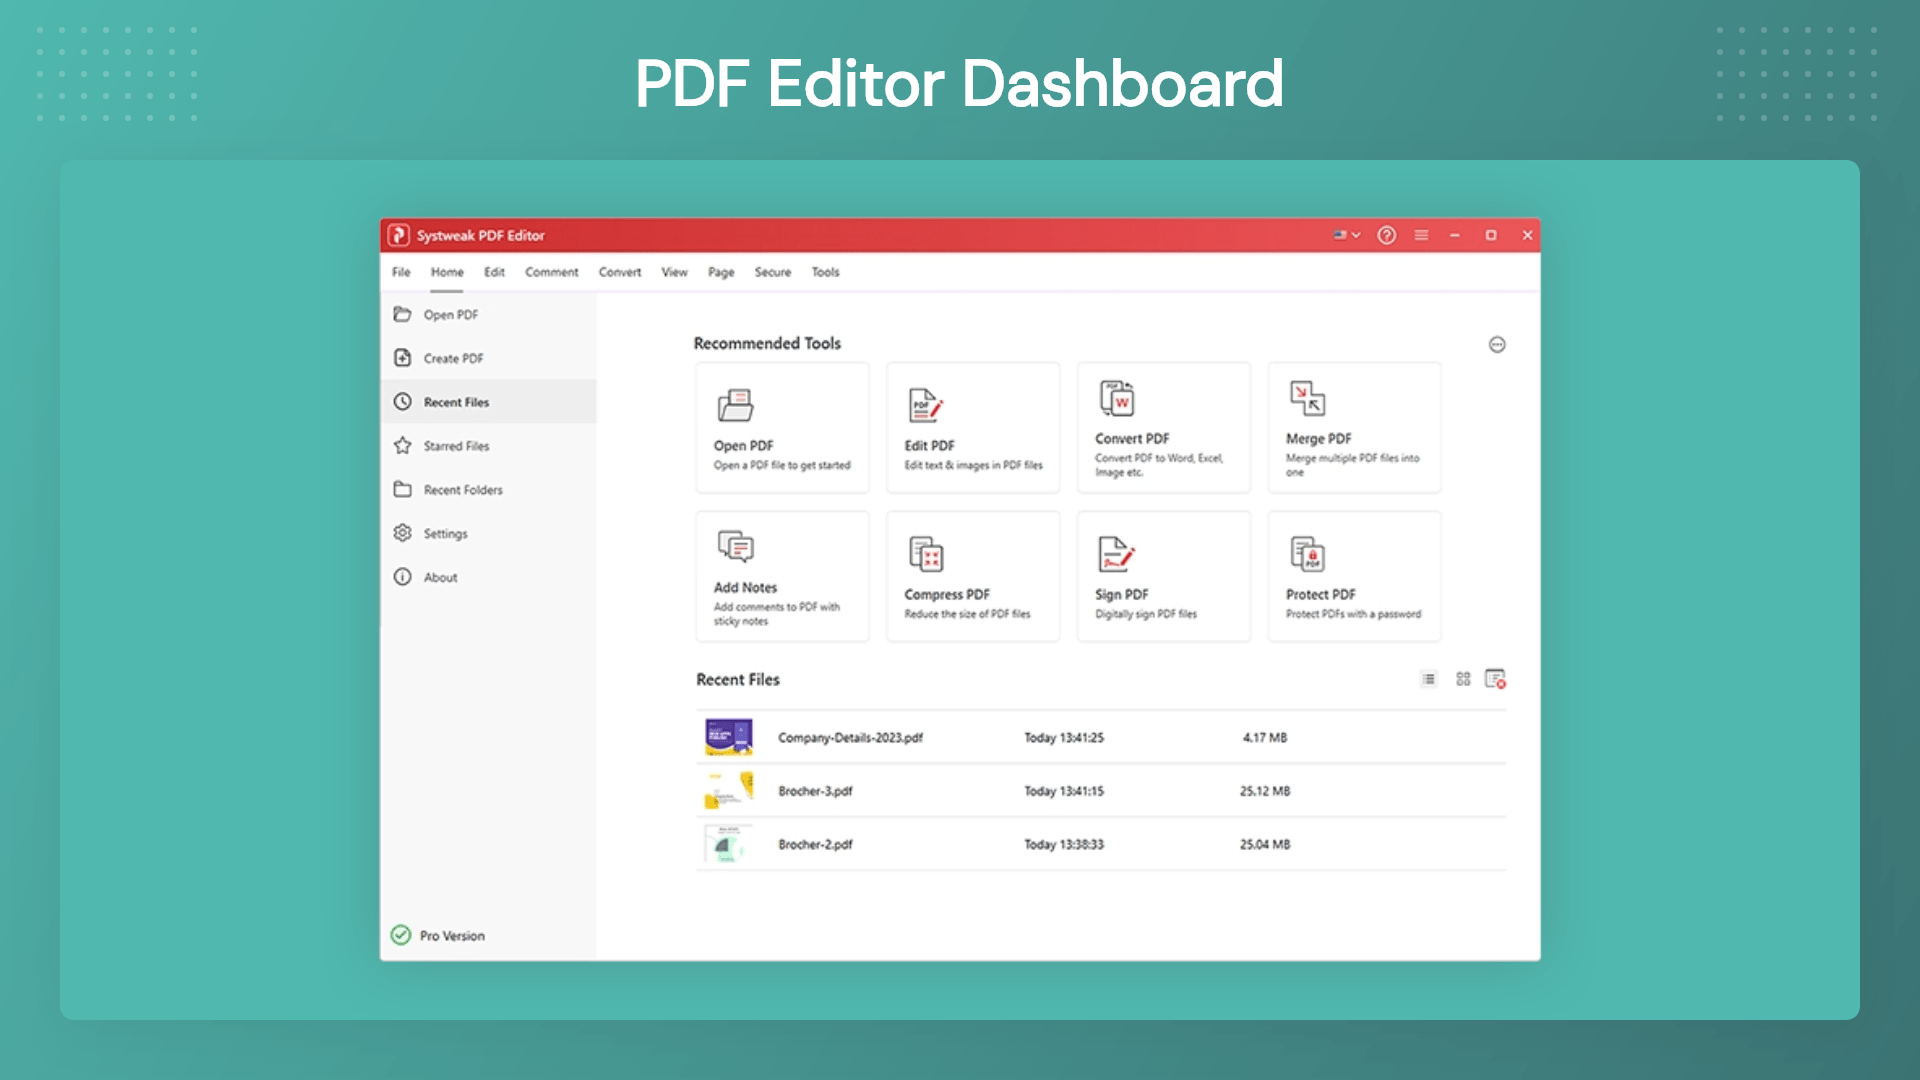Click the 'Today 13:38:33' timestamp
The image size is (1920, 1080).
coord(1063,845)
